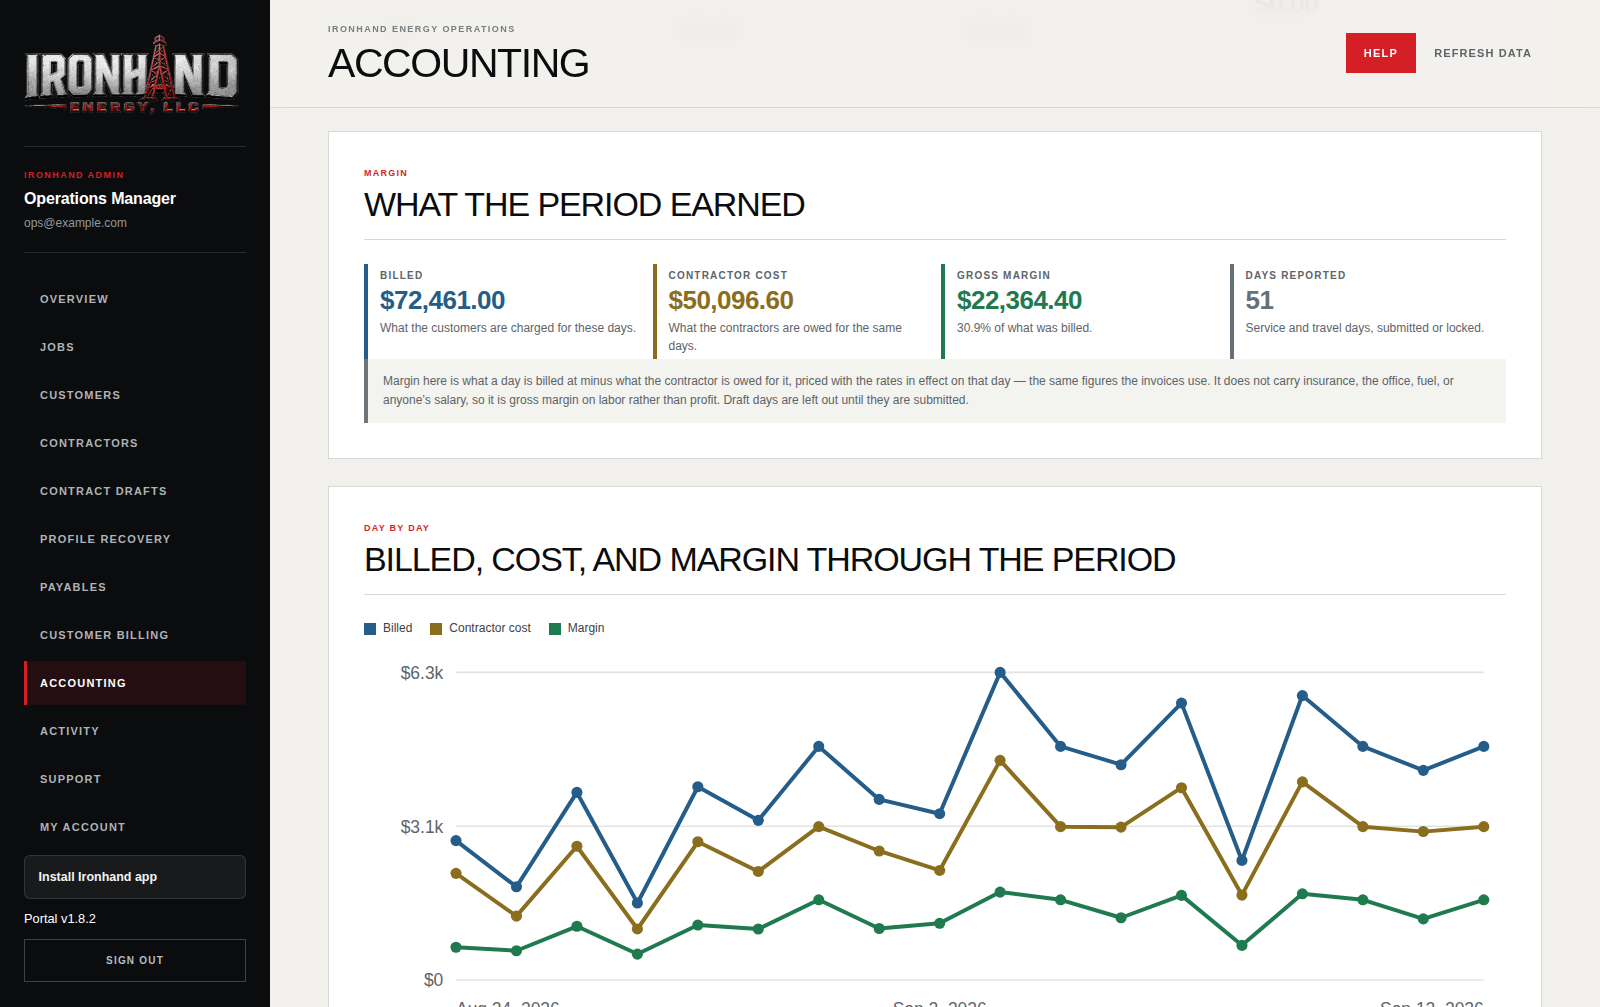Go to My Account

pyautogui.click(x=135, y=827)
